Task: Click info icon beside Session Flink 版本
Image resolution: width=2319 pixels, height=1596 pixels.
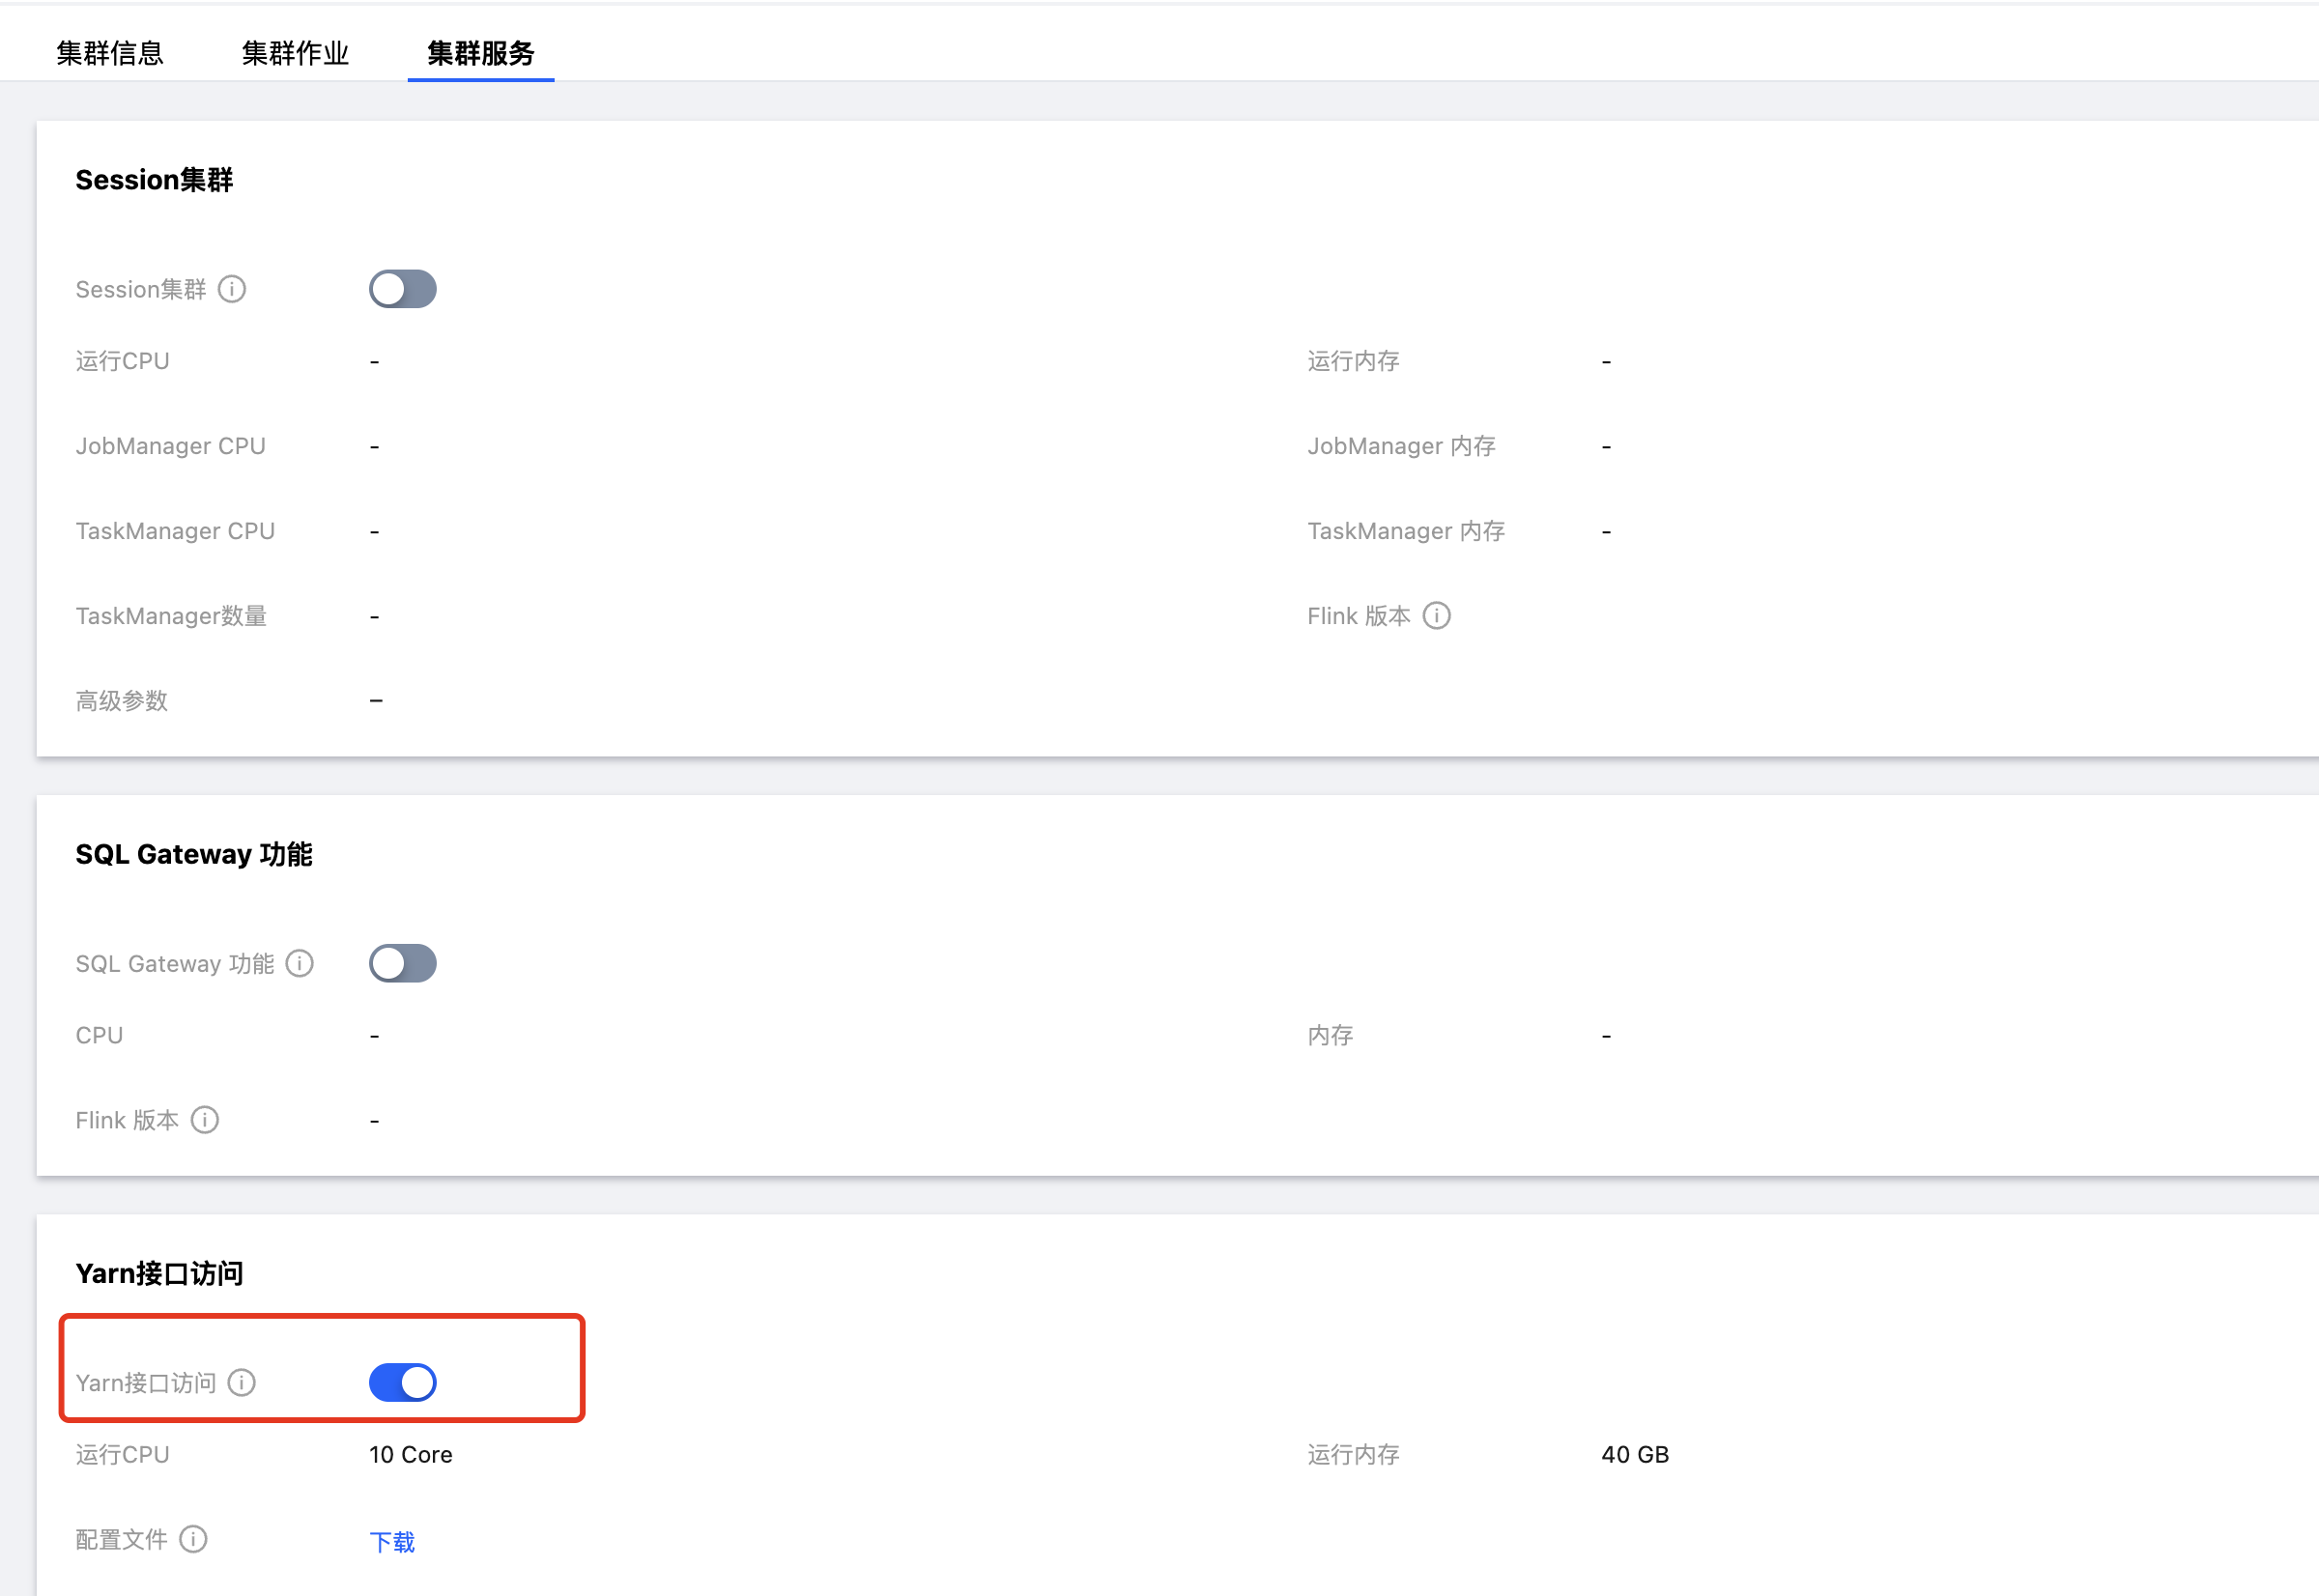Action: coord(1437,615)
